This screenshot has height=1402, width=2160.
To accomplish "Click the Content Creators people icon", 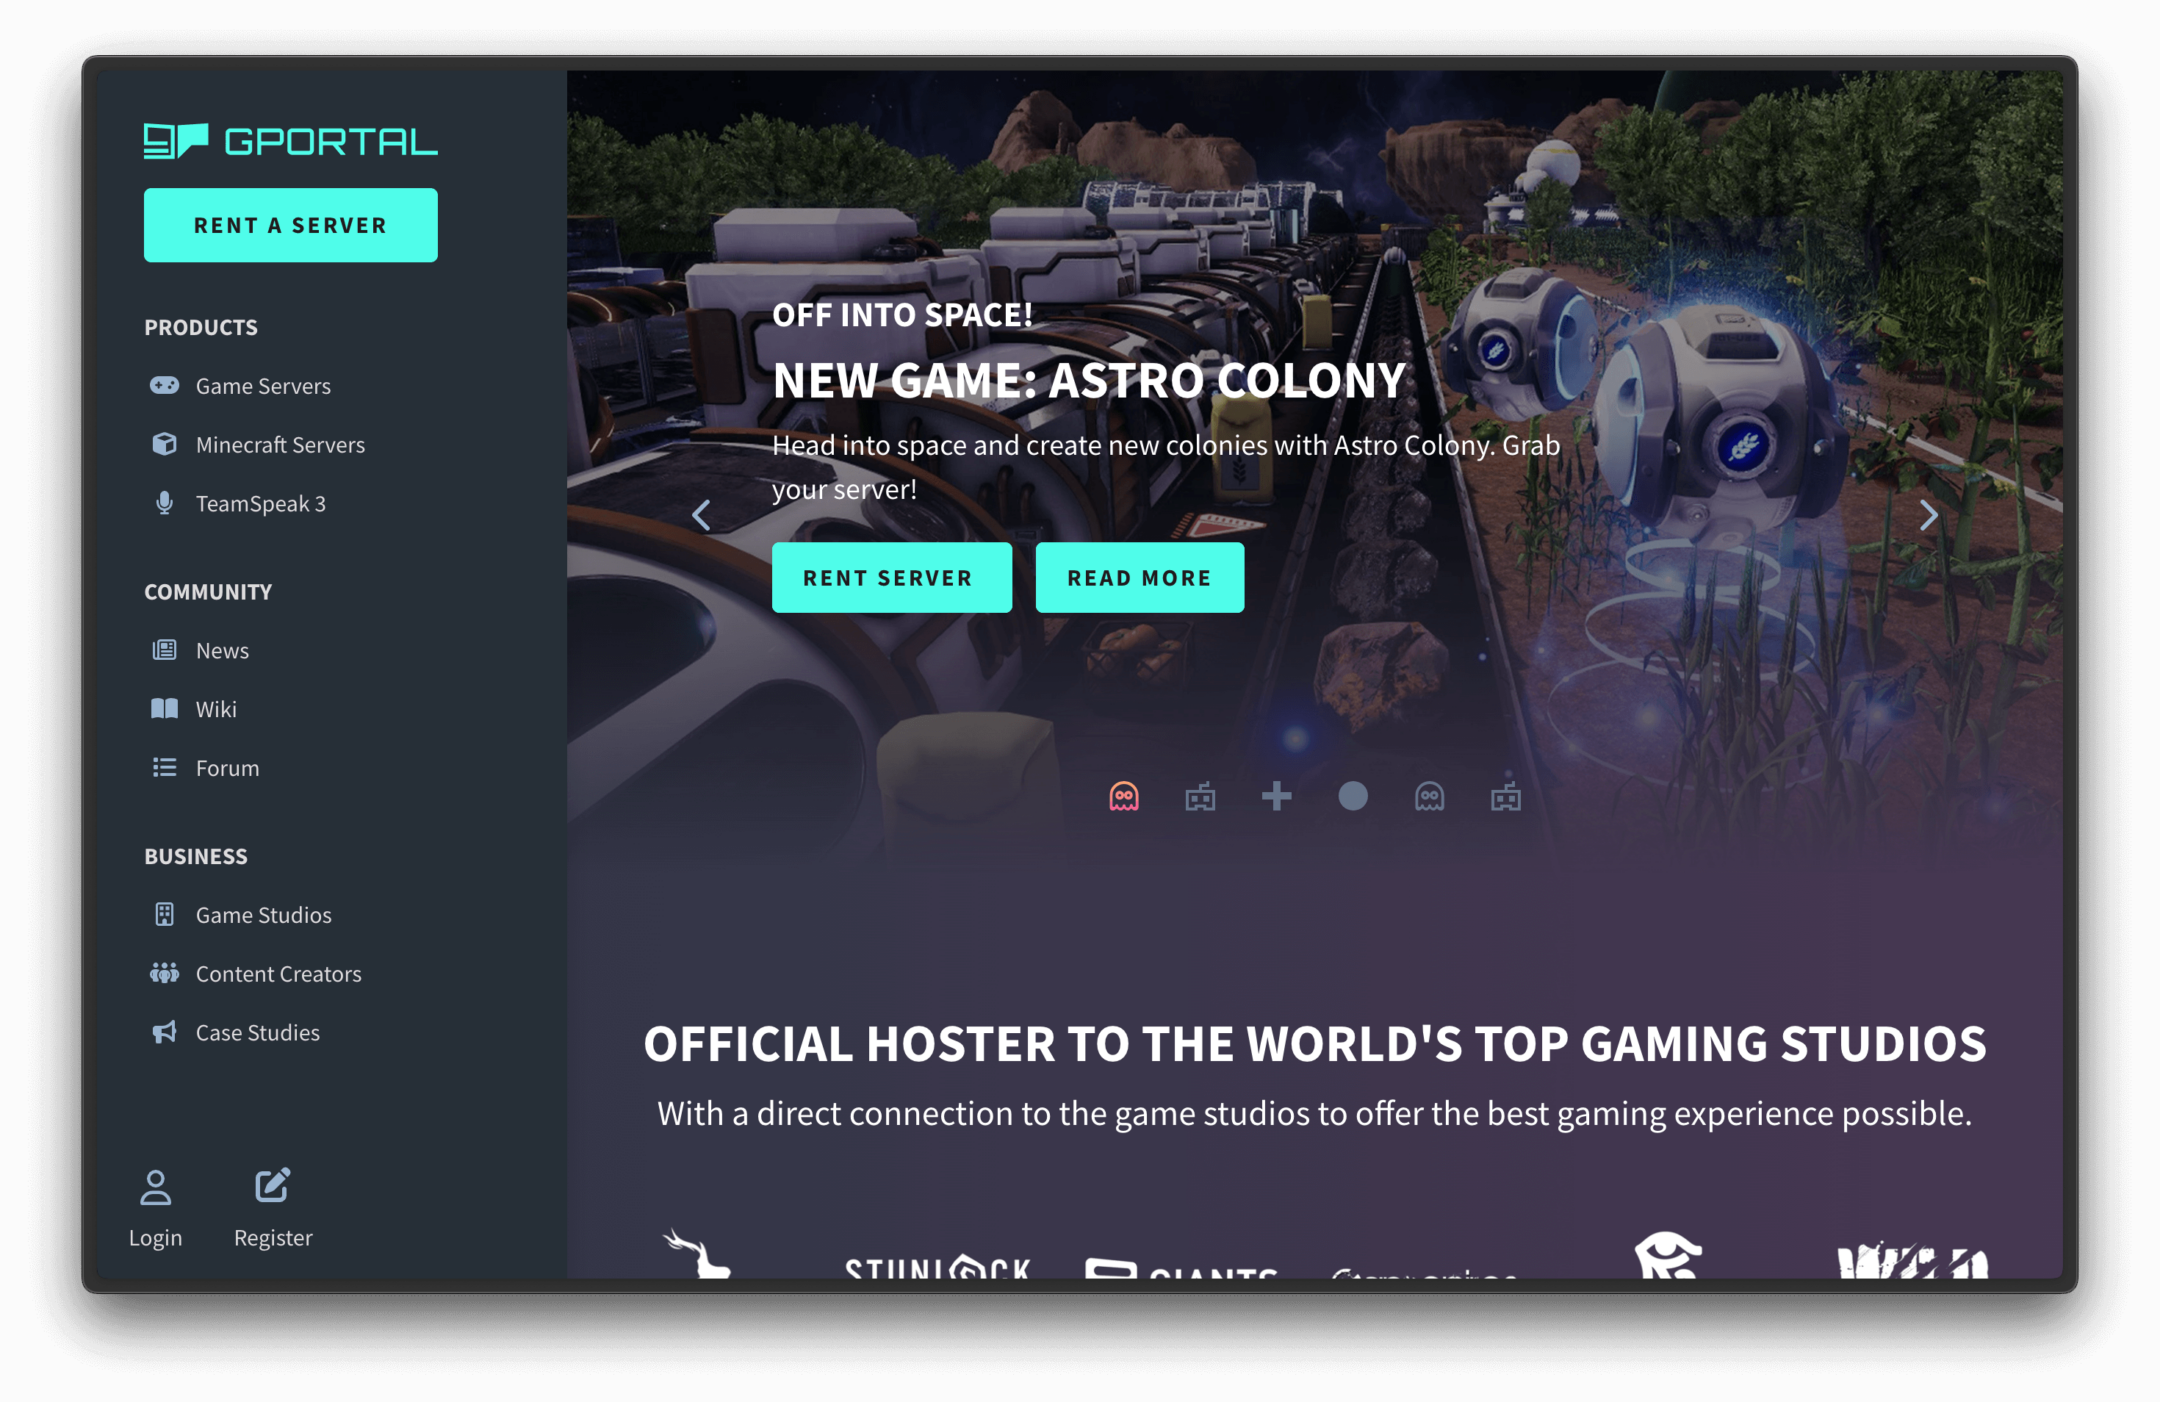I will click(164, 973).
